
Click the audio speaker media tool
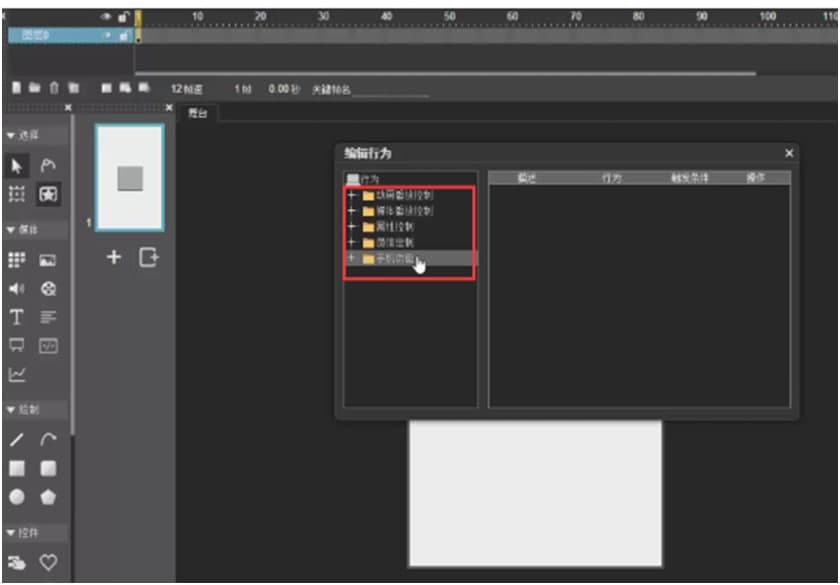(x=17, y=289)
